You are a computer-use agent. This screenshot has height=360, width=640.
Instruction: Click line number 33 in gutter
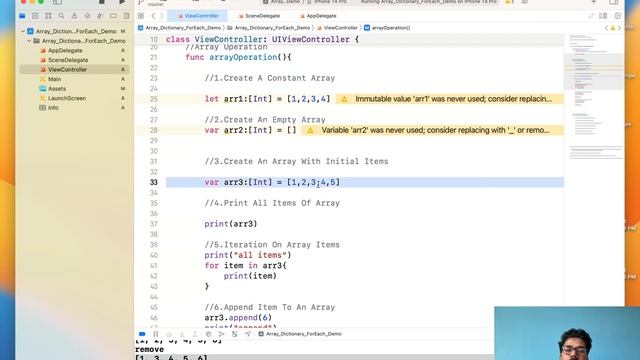[x=153, y=182]
